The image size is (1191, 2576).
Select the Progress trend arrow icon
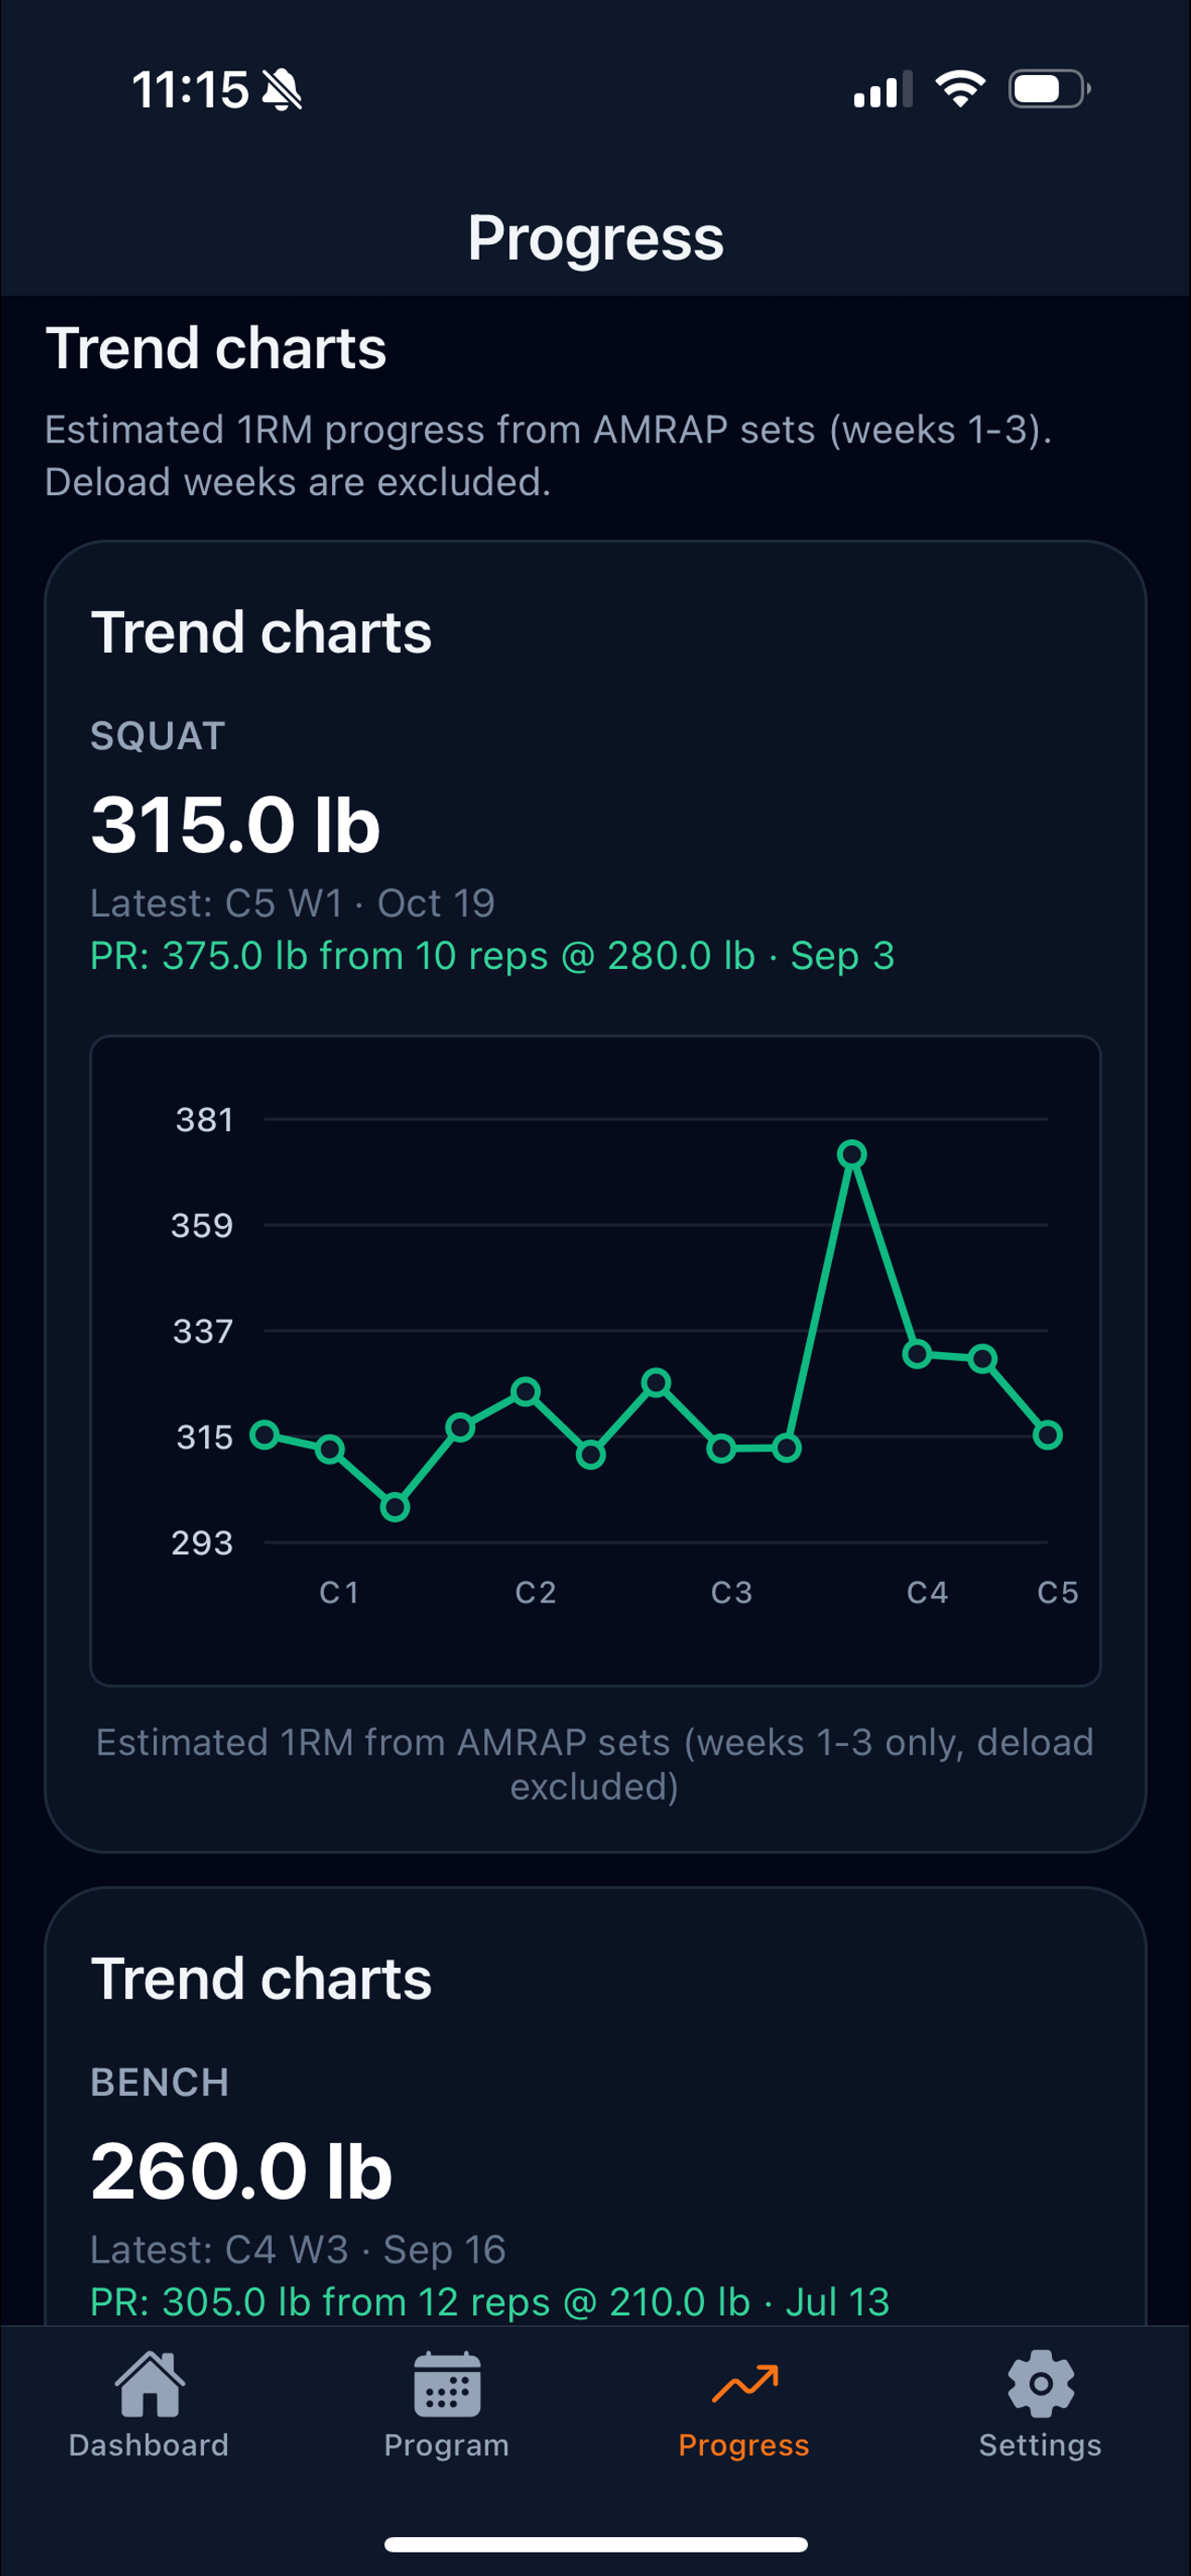click(x=744, y=2383)
